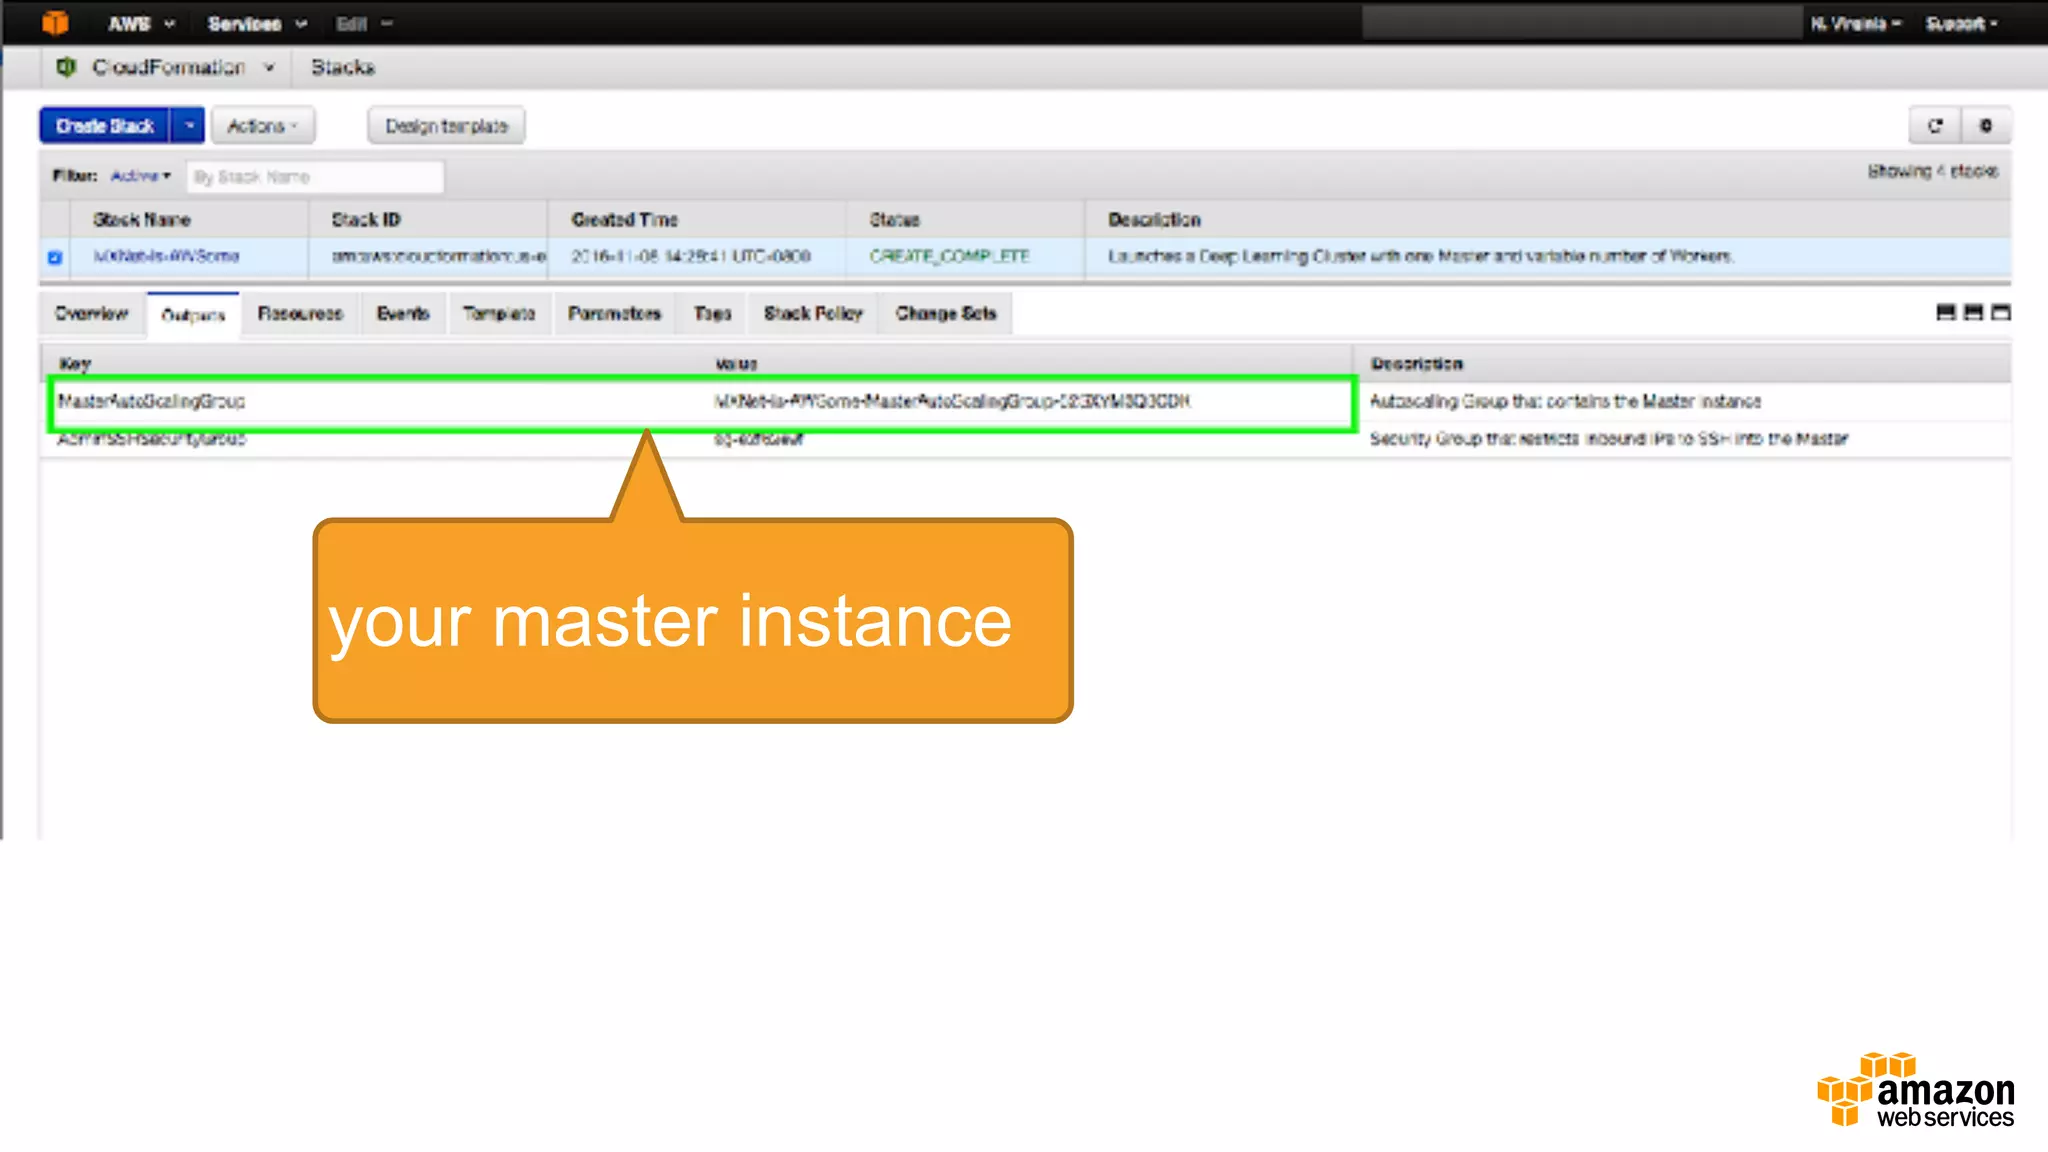The width and height of the screenshot is (2048, 1152).
Task: Click the Autoscaling Group description text
Action: coord(1565,402)
